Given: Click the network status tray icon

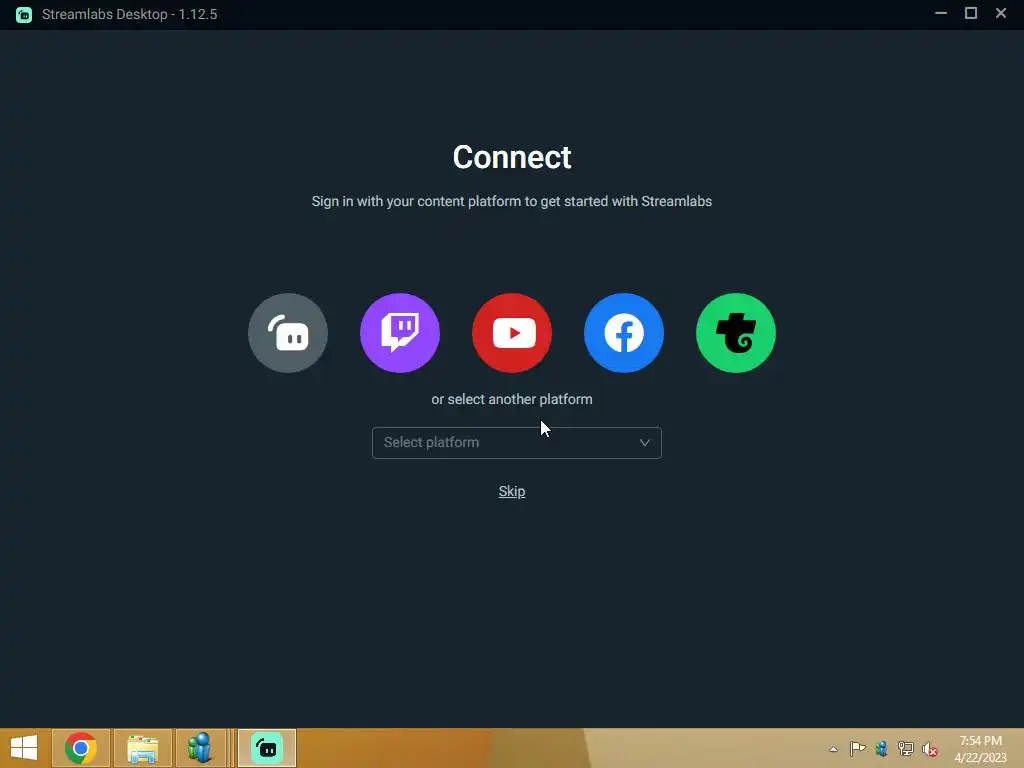Looking at the screenshot, I should coord(906,748).
